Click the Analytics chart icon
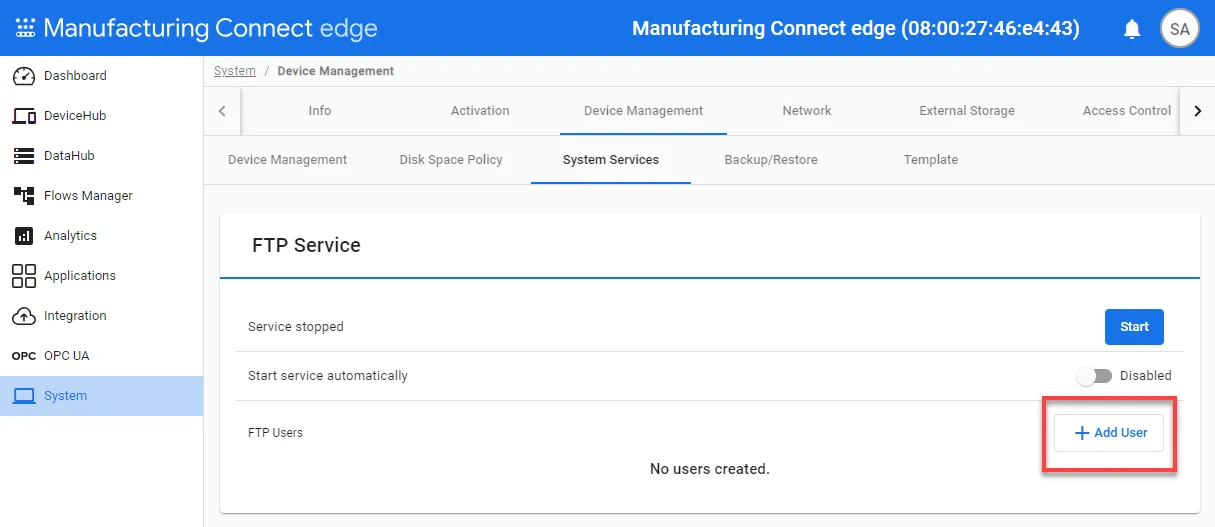Screen dimensions: 1215x527 click(24, 236)
